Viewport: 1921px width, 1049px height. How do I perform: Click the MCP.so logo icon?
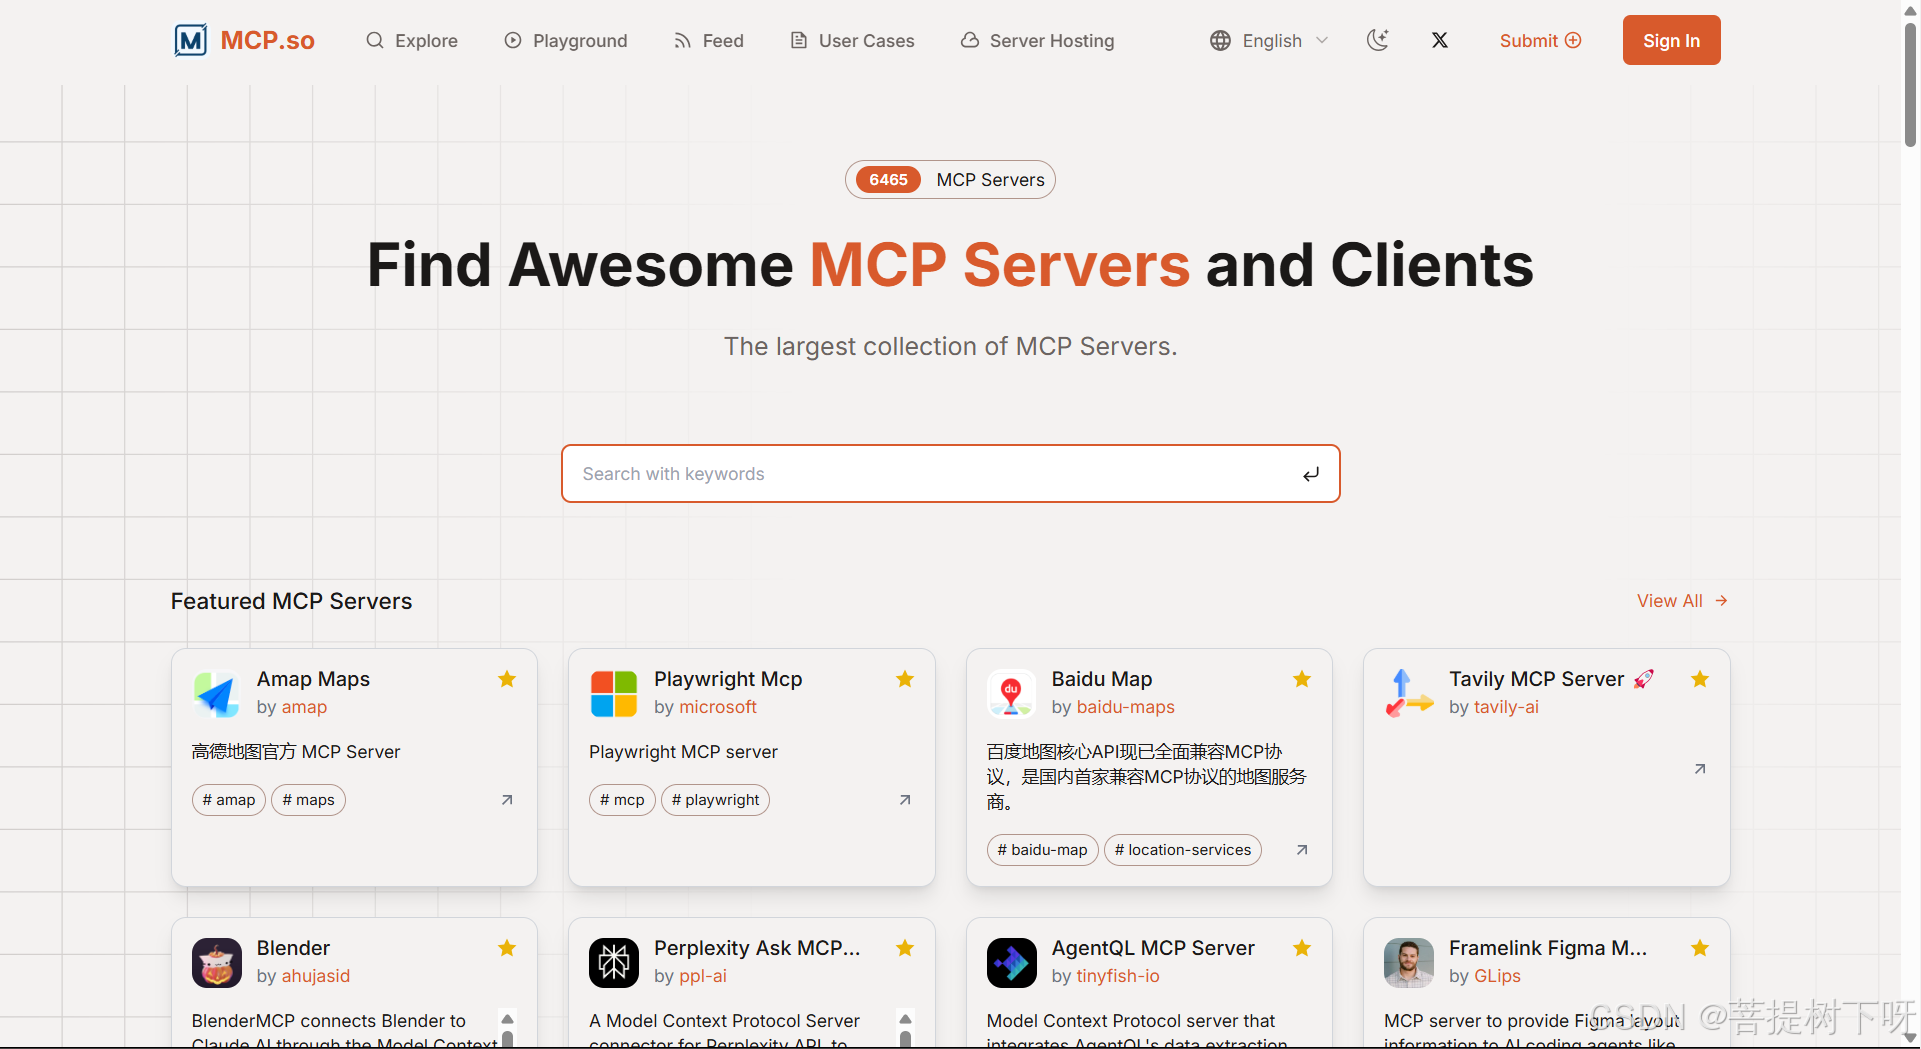click(x=190, y=40)
